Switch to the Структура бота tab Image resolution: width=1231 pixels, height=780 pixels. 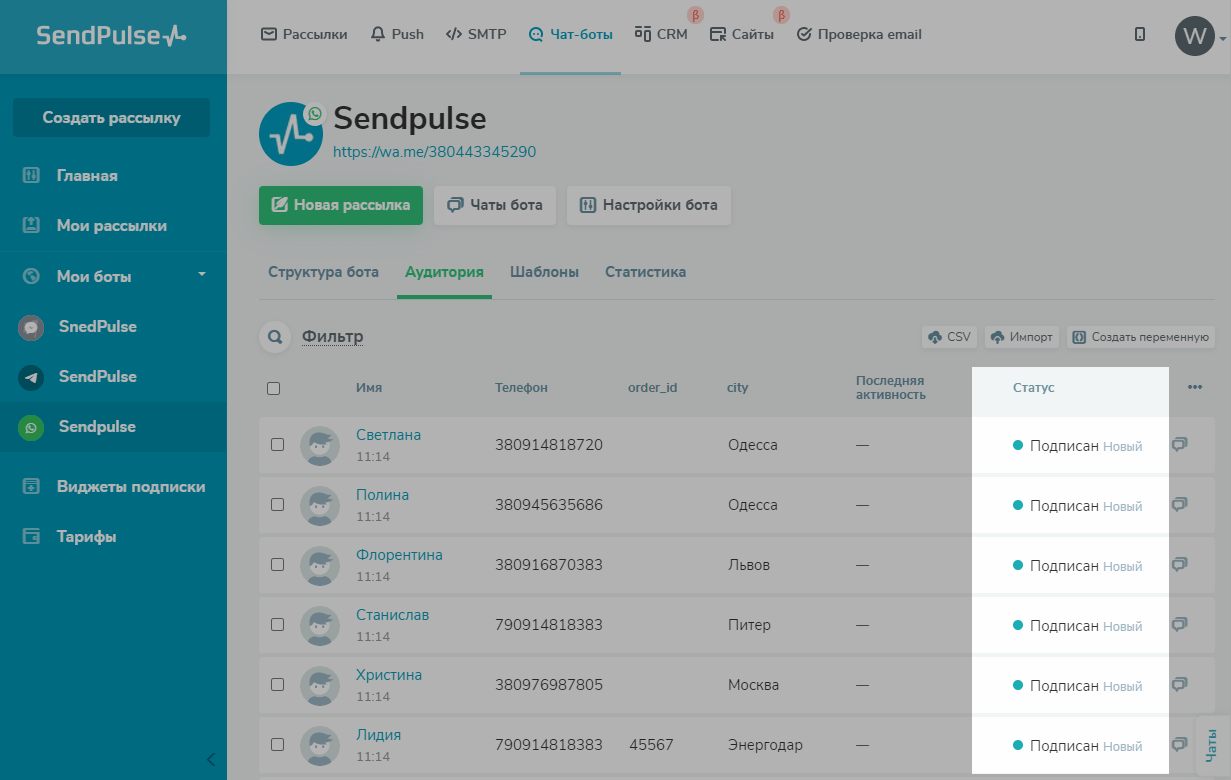323,272
